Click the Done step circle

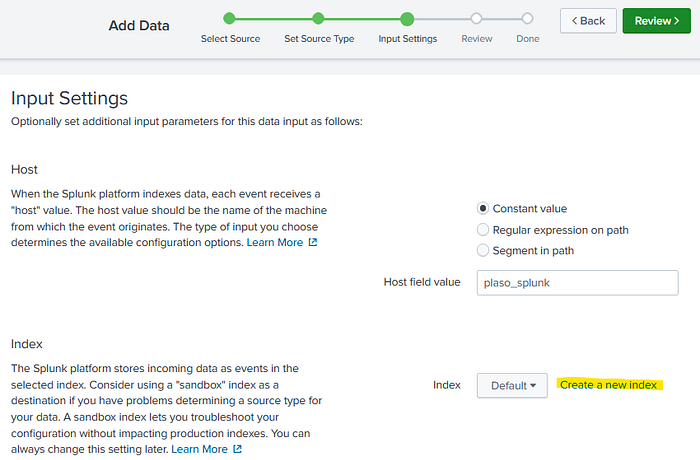click(527, 18)
